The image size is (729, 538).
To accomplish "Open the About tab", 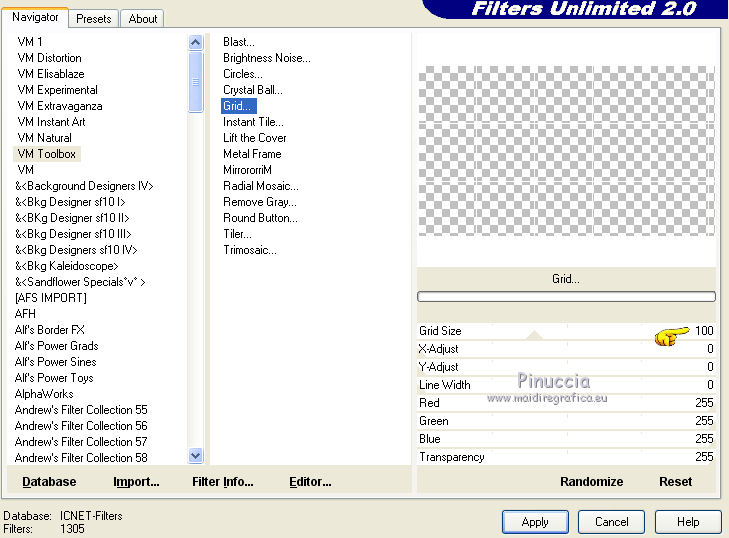I will 142,19.
